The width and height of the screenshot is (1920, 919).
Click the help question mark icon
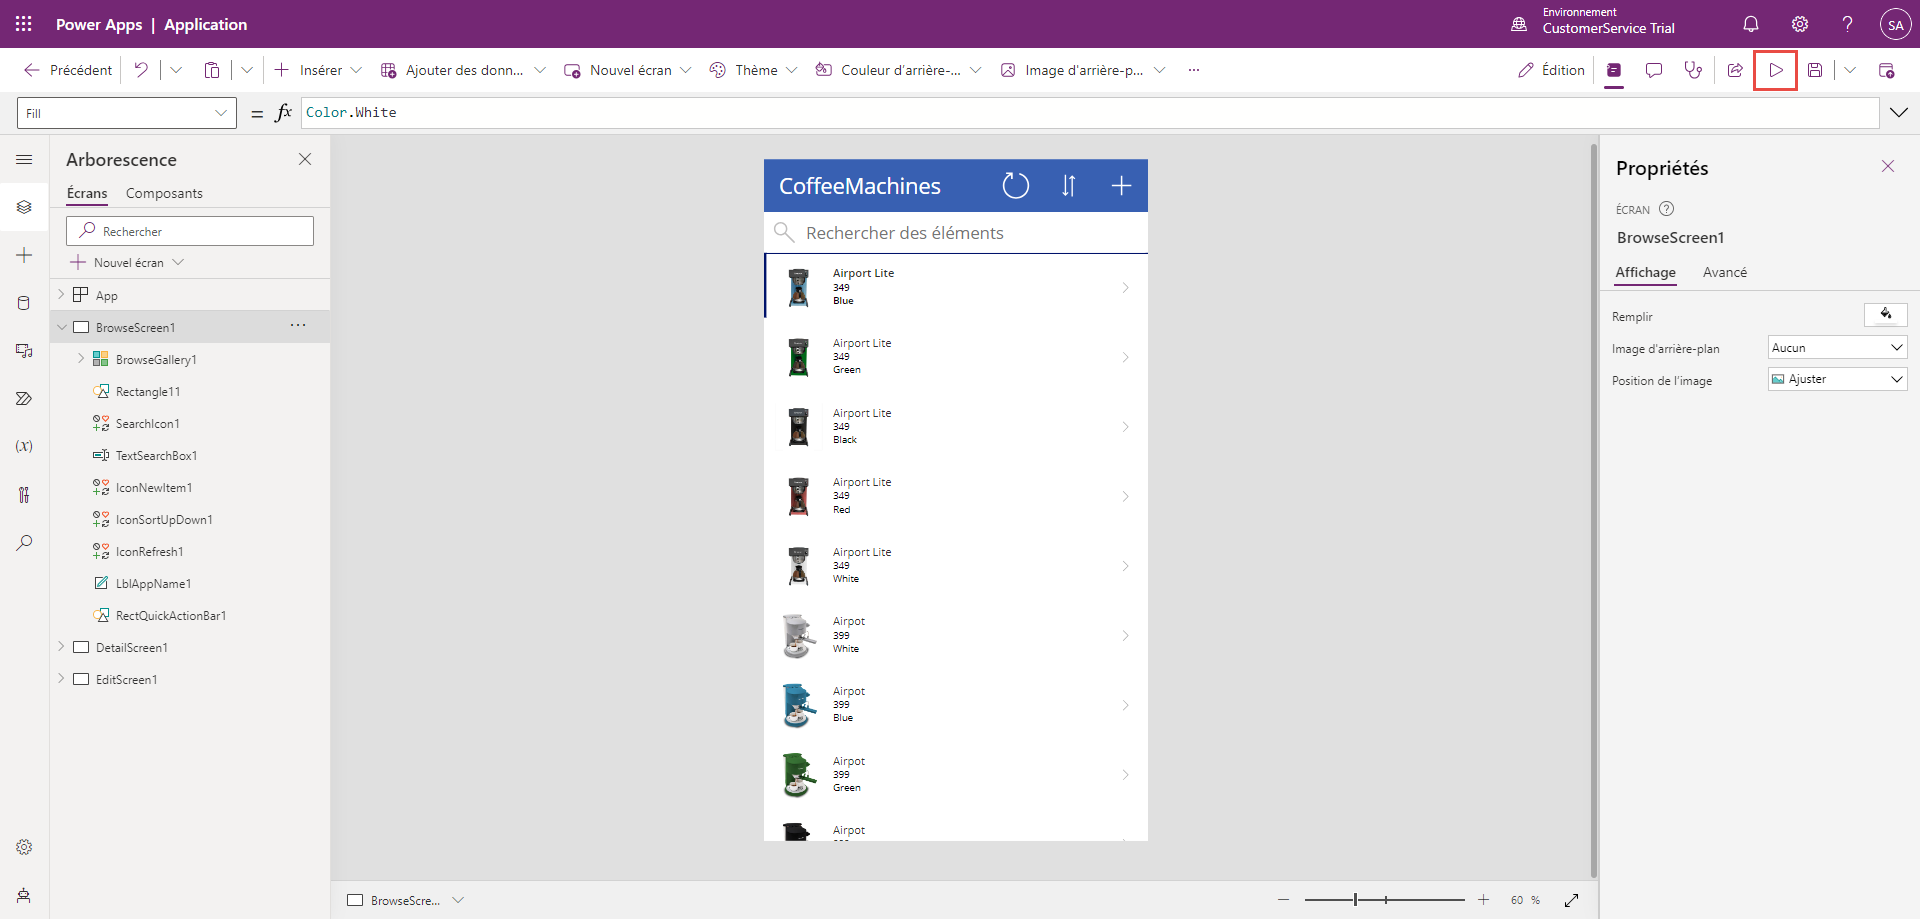1847,24
